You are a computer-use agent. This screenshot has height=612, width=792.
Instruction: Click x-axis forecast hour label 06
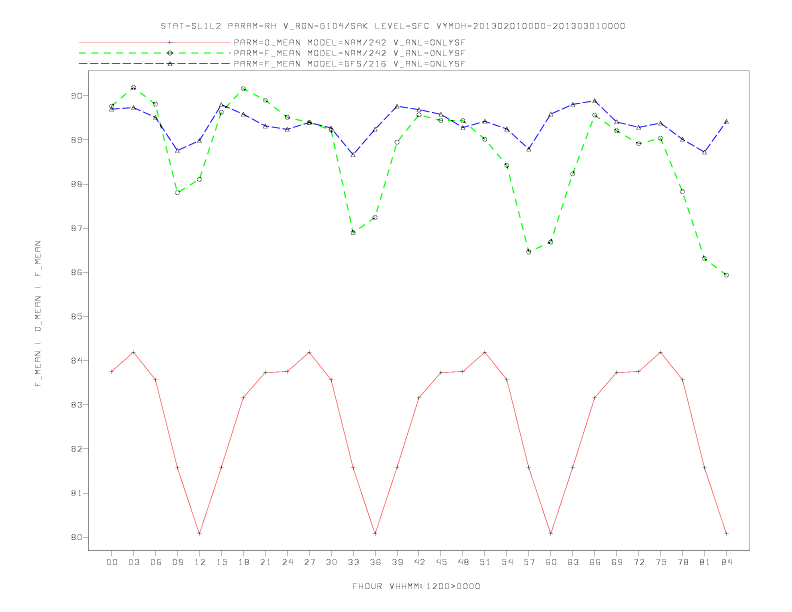(156, 562)
